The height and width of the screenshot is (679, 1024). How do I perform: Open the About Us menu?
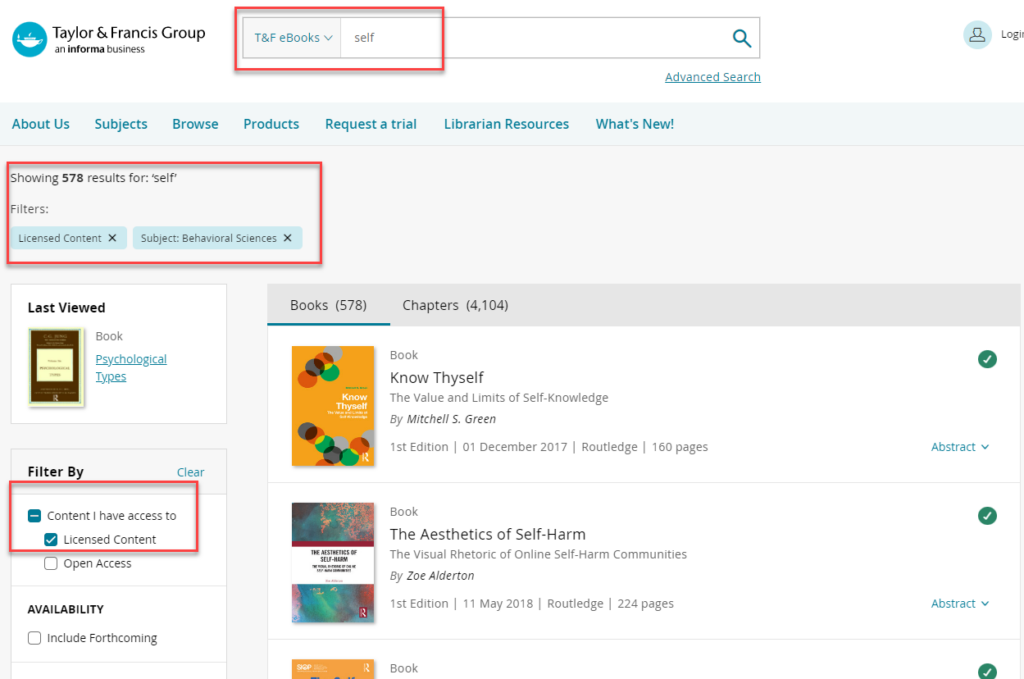click(40, 124)
